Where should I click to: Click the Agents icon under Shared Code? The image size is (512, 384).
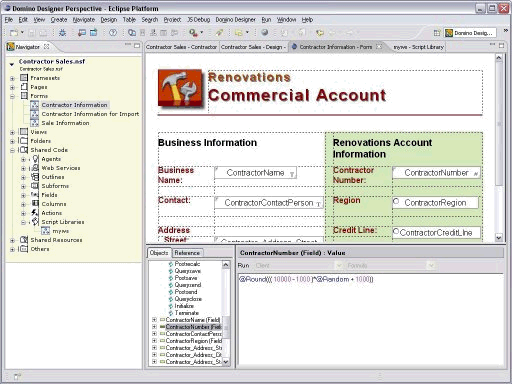coord(35,159)
